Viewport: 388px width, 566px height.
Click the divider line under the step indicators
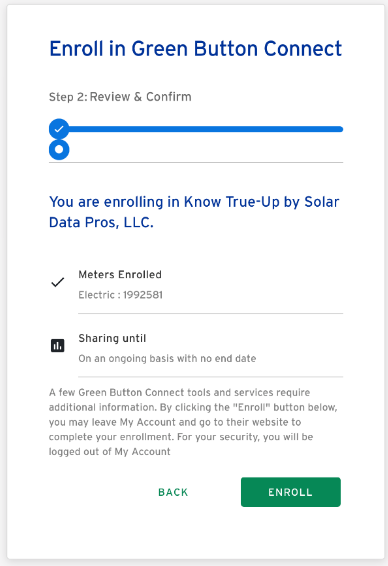pos(196,162)
